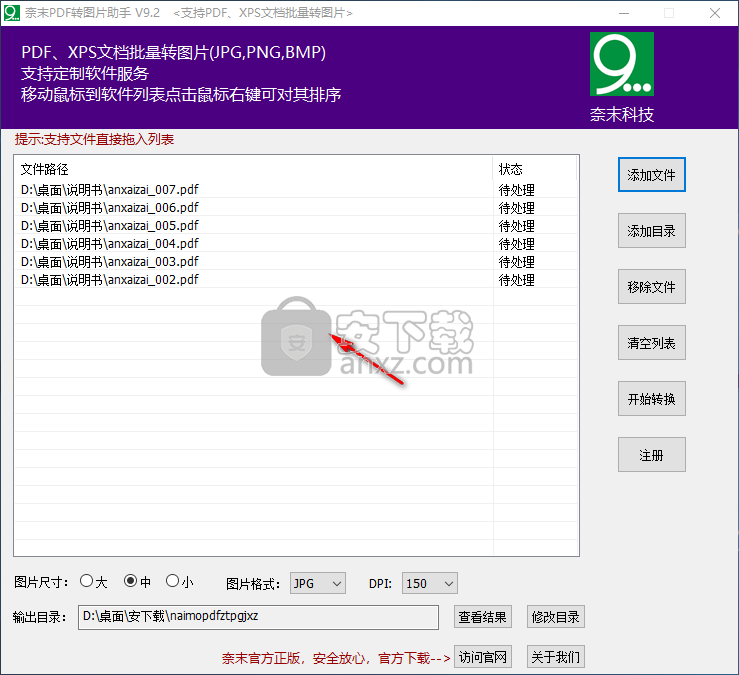Start conversion with 开始转换
This screenshot has height=675, width=739.
pos(651,399)
